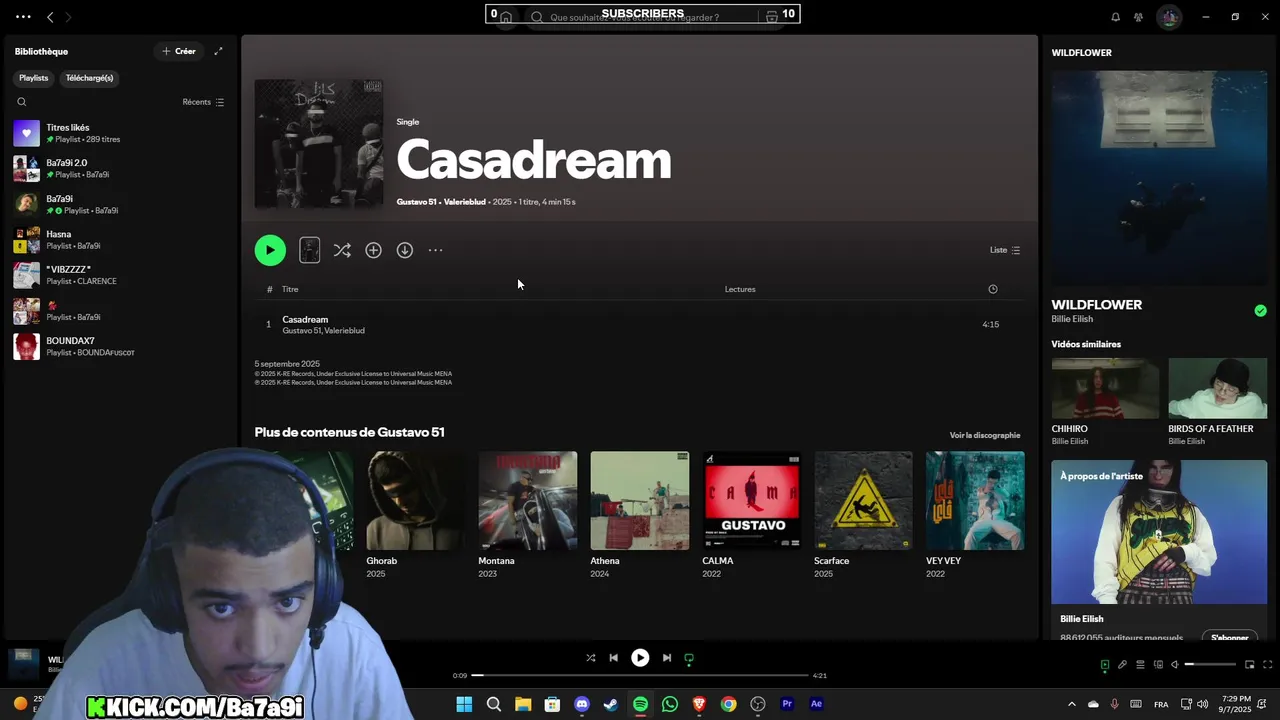The width and height of the screenshot is (1280, 720).
Task: Expand the Bibliothèque panel with arrows icon
Action: pyautogui.click(x=218, y=51)
